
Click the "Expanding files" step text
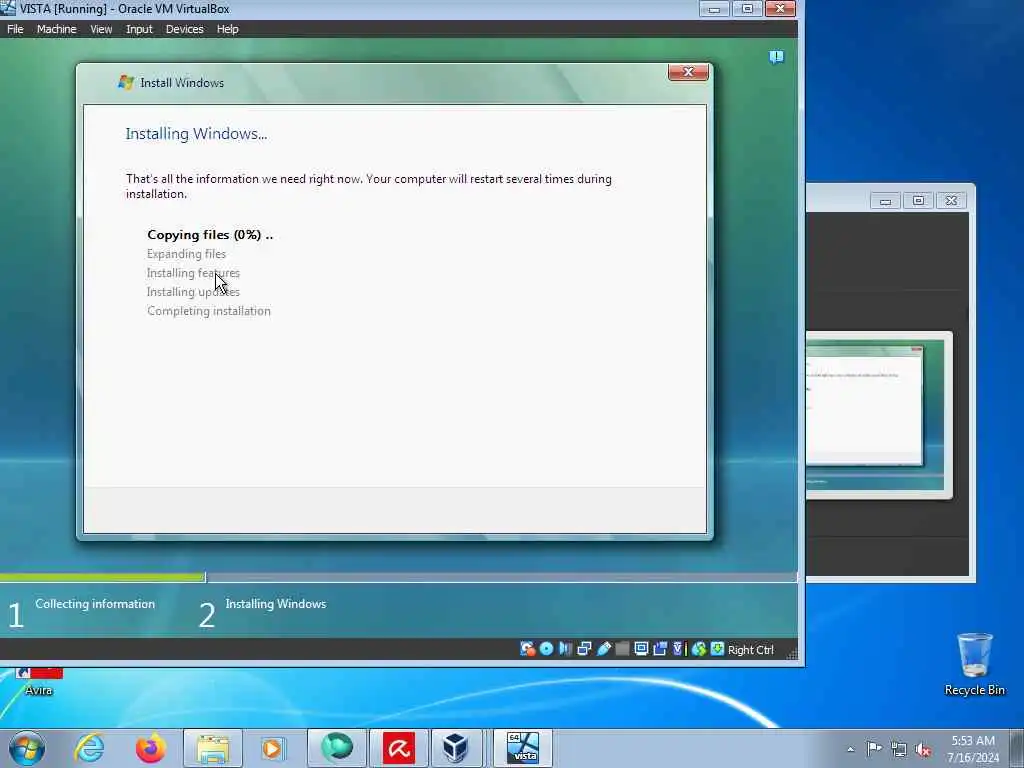(x=186, y=253)
